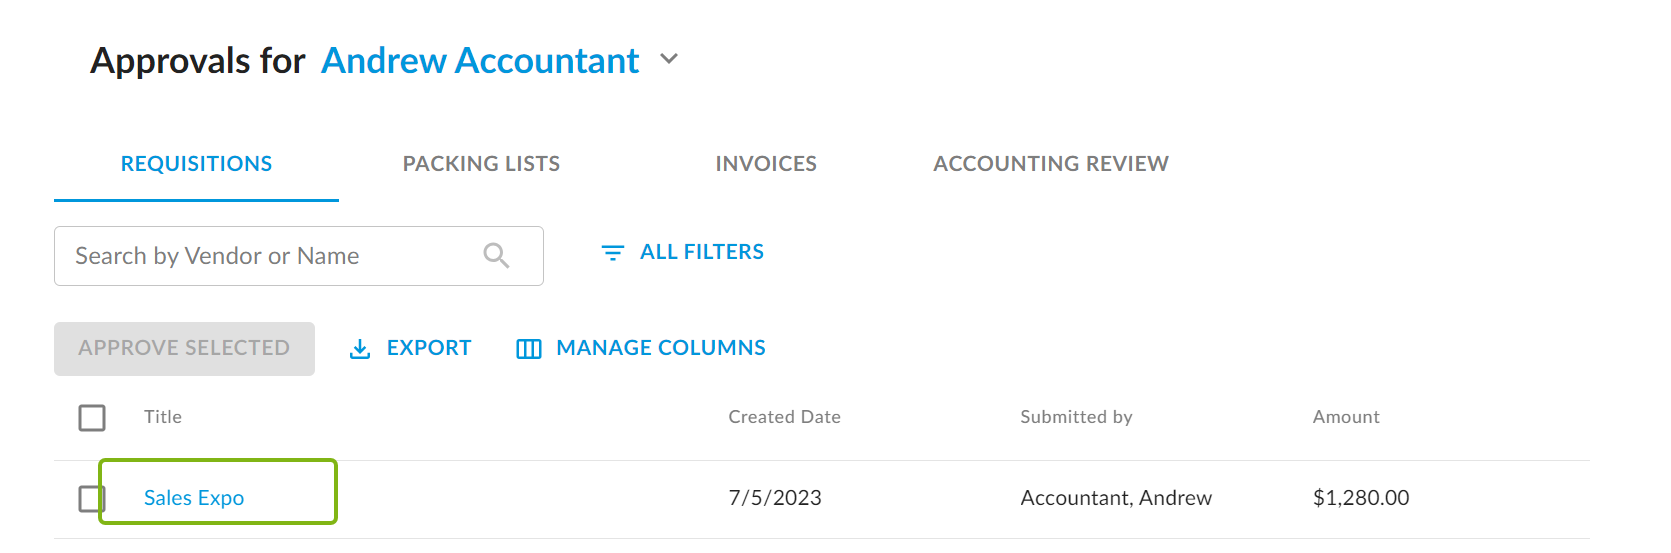Click the 7/5/2023 created date cell

[x=775, y=498]
